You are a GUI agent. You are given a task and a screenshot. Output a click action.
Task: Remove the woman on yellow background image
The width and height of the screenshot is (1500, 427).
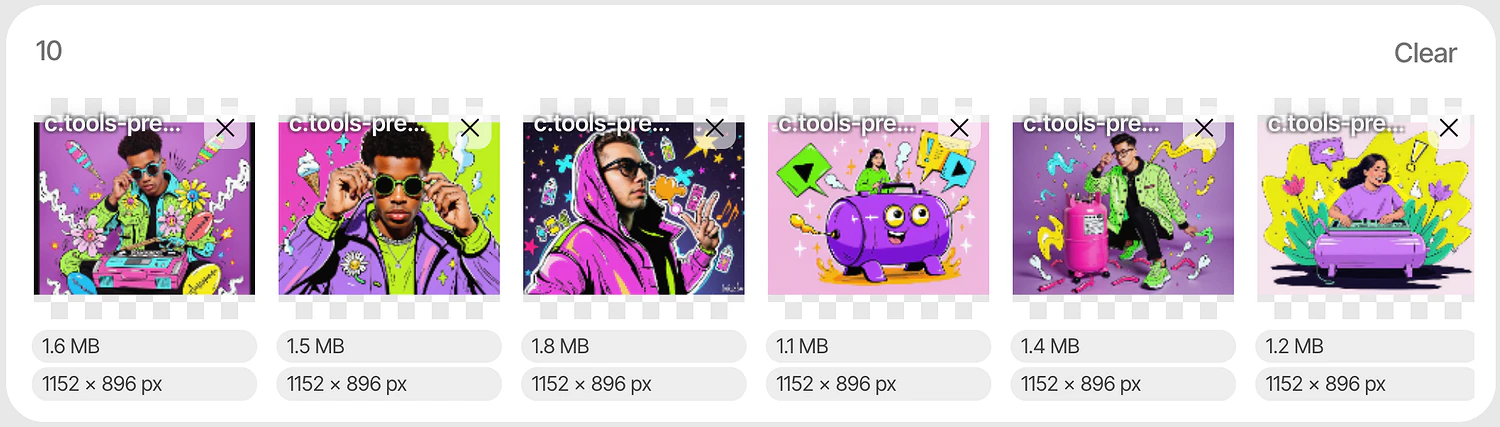coord(1448,128)
